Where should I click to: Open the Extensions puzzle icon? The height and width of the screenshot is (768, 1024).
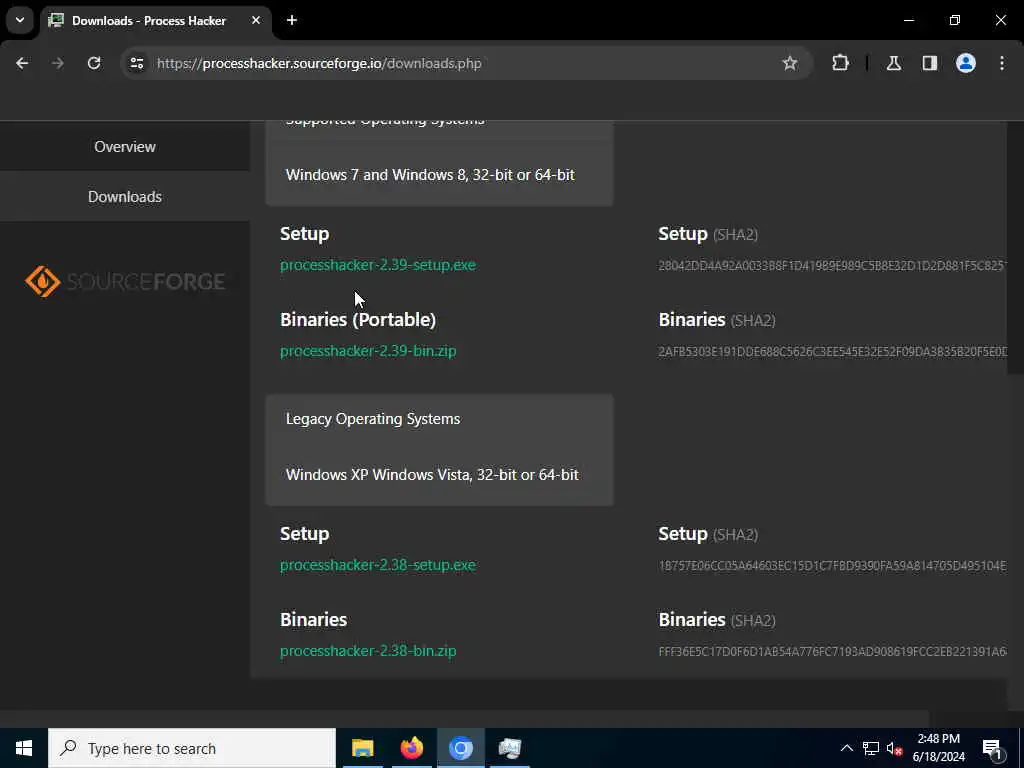[840, 63]
